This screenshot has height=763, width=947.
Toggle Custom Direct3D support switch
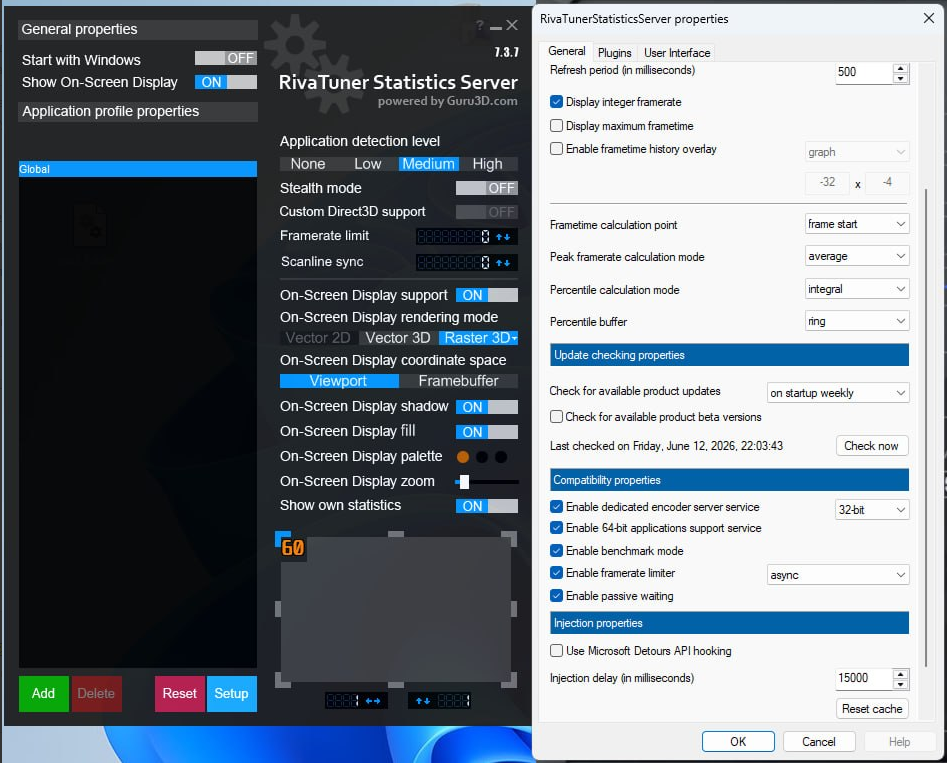coord(487,212)
